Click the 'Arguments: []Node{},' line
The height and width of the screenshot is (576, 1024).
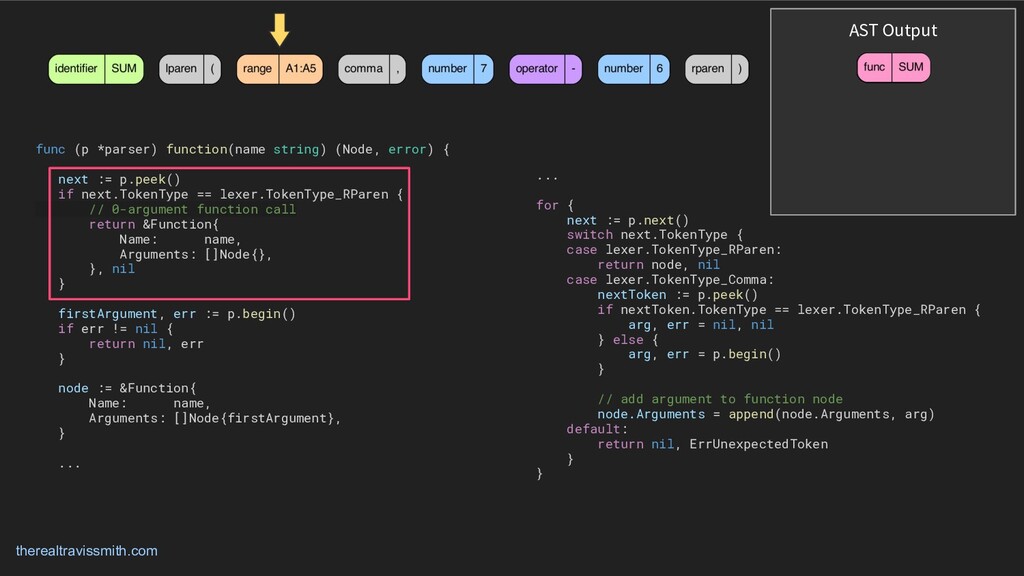pyautogui.click(x=195, y=254)
